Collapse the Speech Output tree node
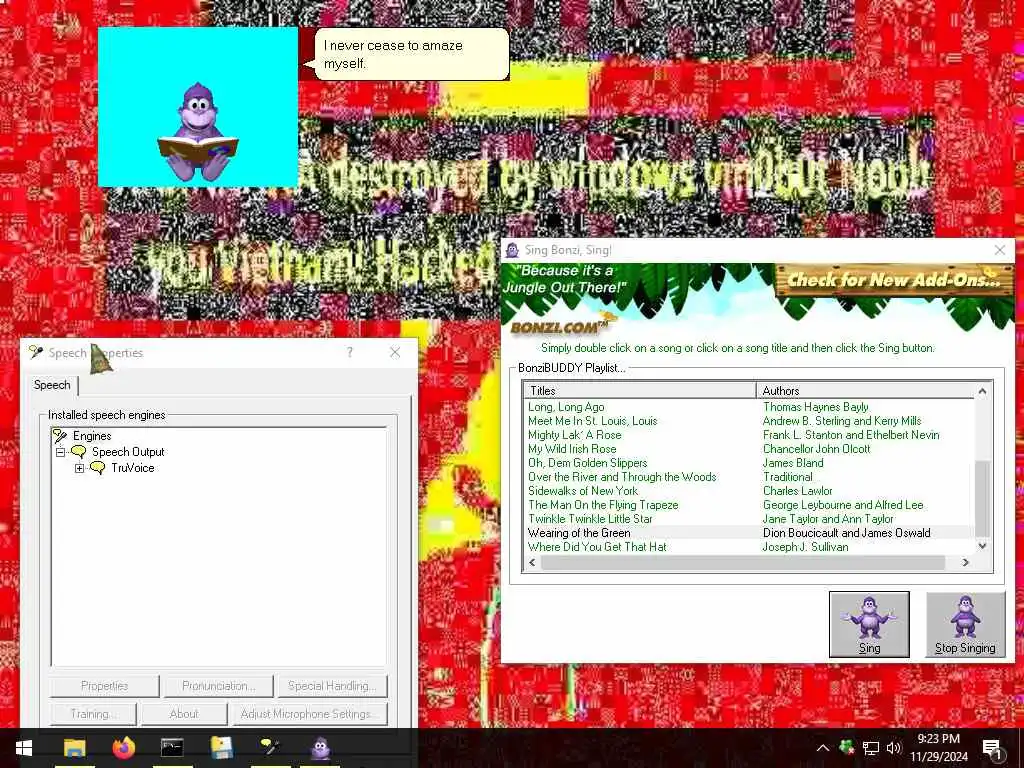The width and height of the screenshot is (1024, 768). (61, 452)
